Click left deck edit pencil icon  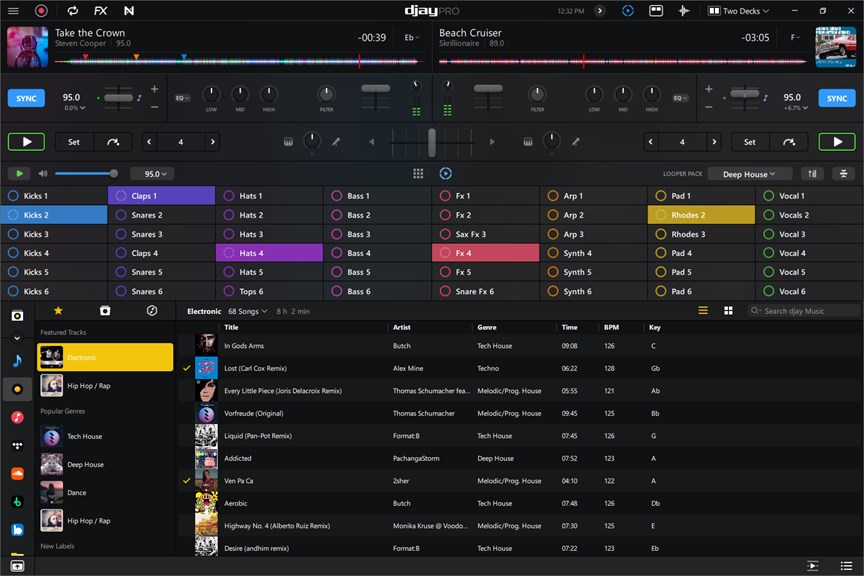click(336, 142)
